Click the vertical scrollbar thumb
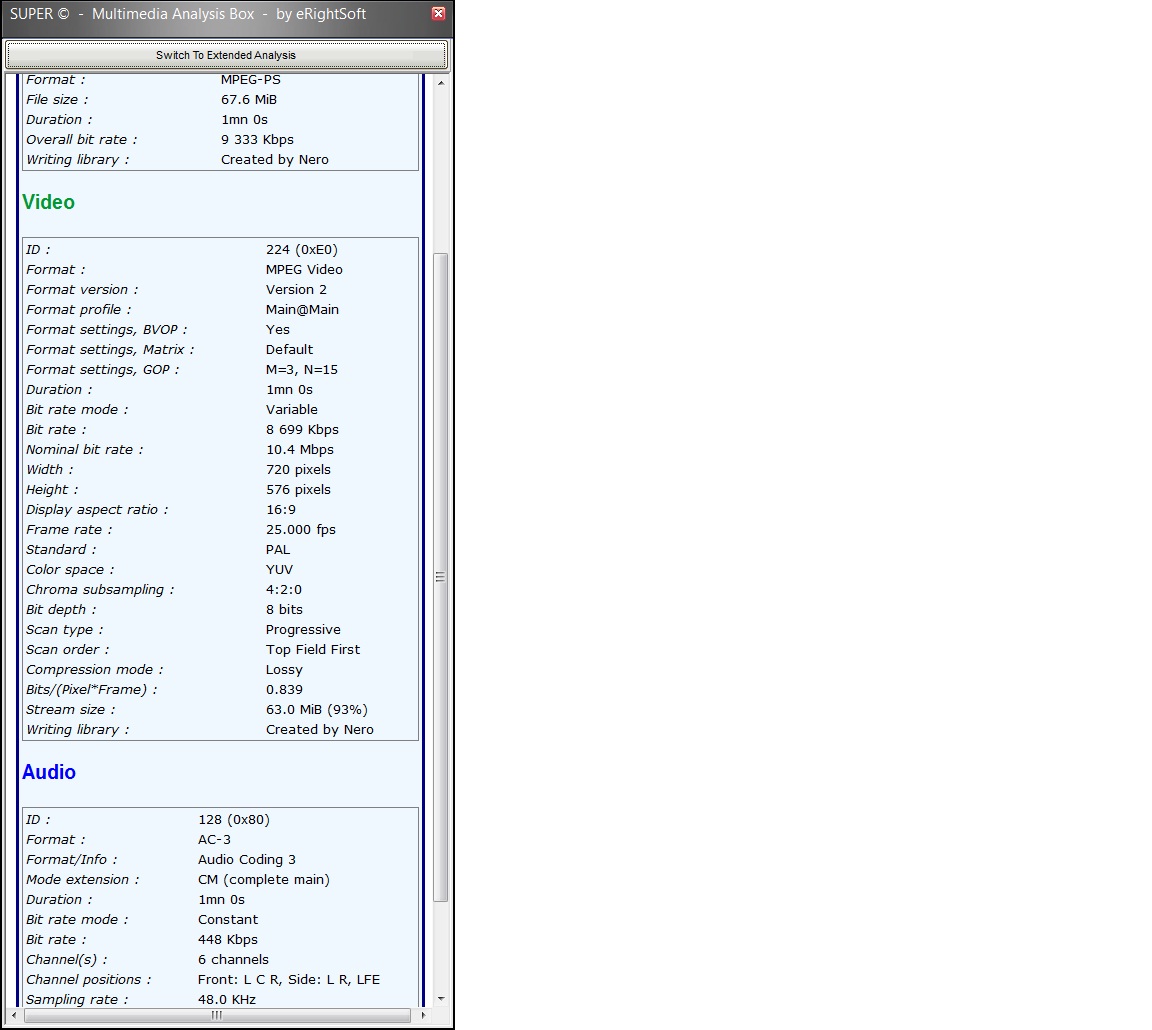The height and width of the screenshot is (1030, 1152). 440,577
